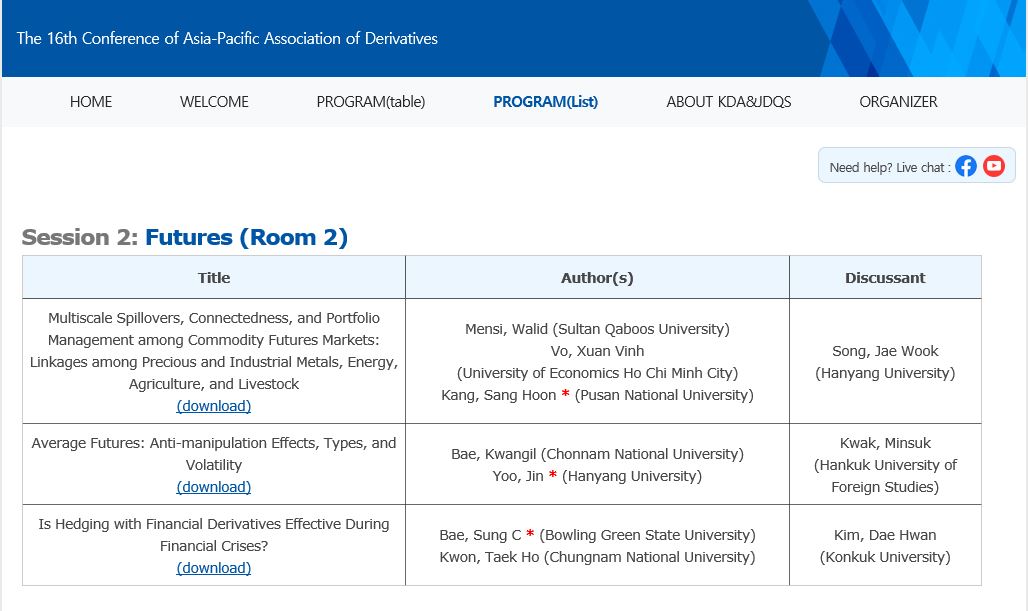Screen dimensions: 1028x611
Task: Click discussant 'Kwak, Minsuk'
Action: click(885, 443)
